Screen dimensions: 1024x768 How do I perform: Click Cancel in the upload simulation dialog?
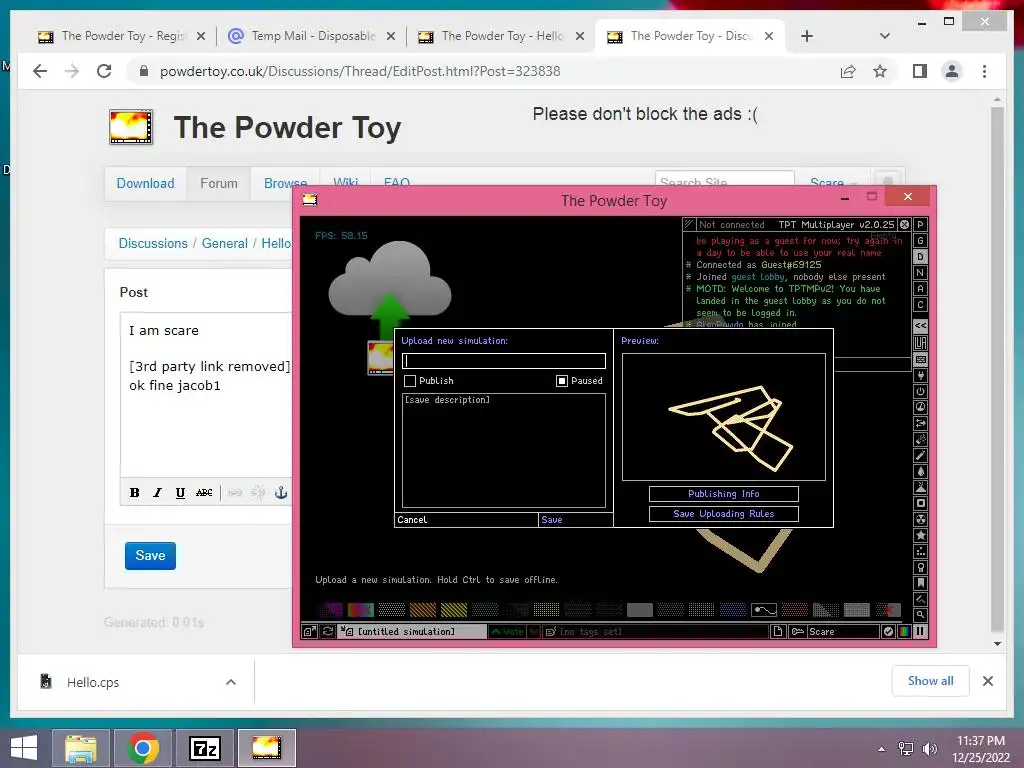(466, 520)
